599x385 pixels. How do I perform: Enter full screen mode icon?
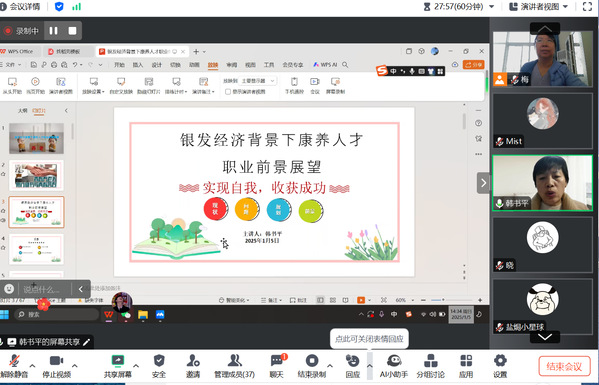pyautogui.click(x=587, y=6)
